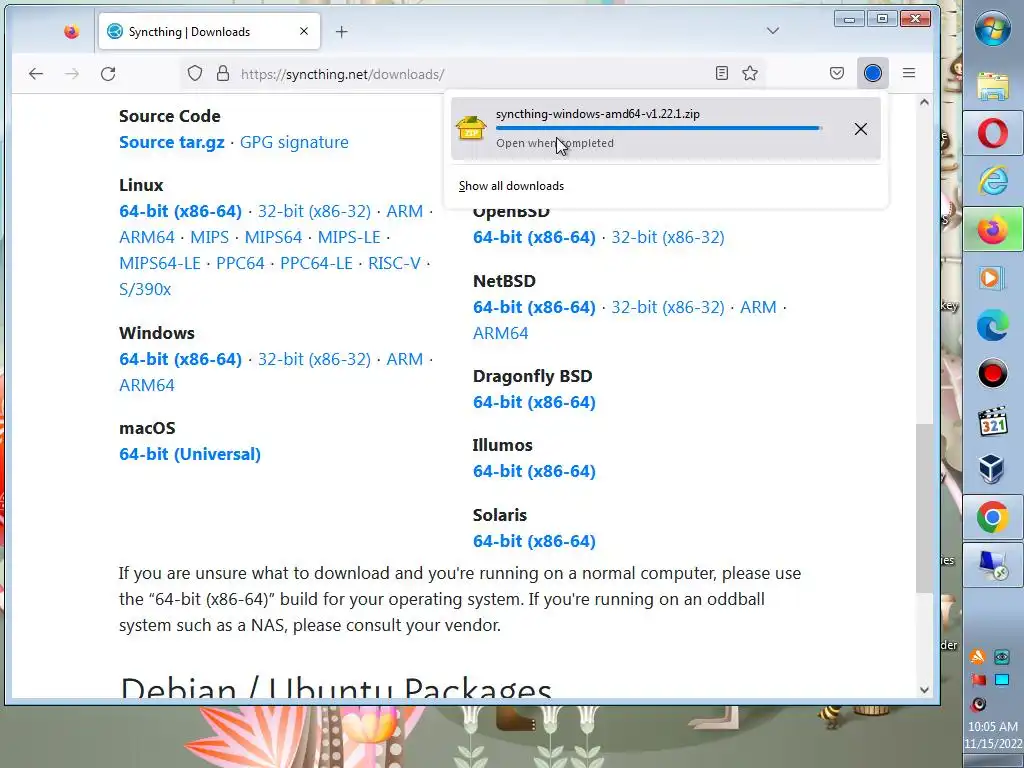Go back with the browser back arrow
Screen dimensions: 1024x768
pyautogui.click(x=36, y=74)
